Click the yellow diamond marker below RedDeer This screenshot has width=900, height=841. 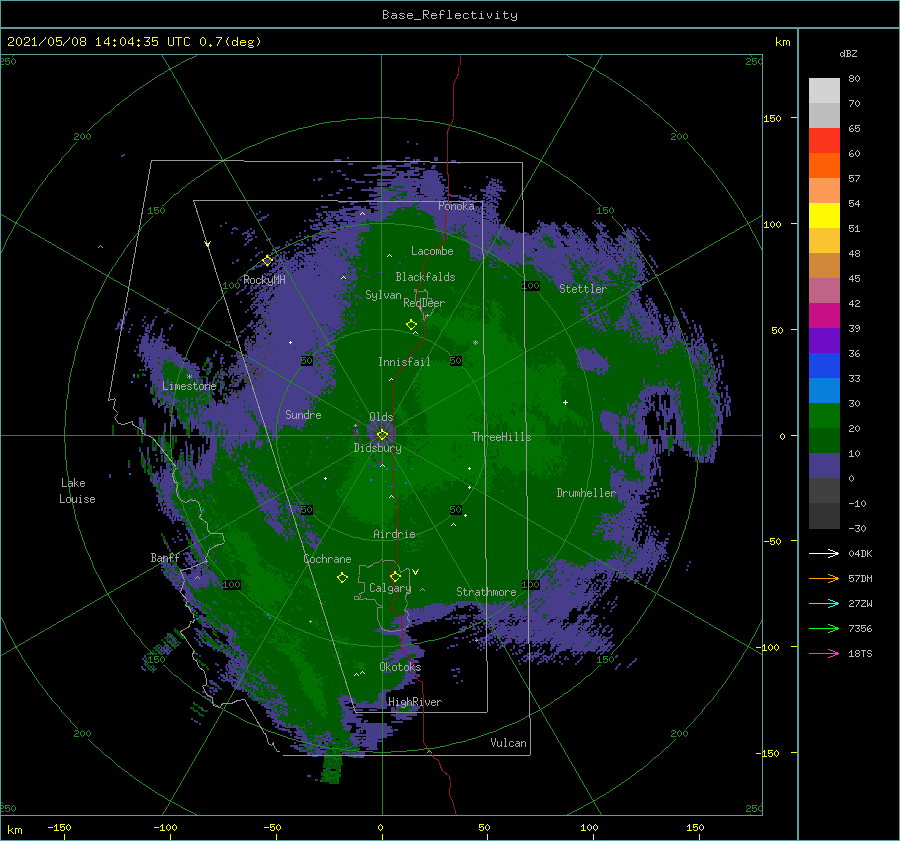pos(411,324)
